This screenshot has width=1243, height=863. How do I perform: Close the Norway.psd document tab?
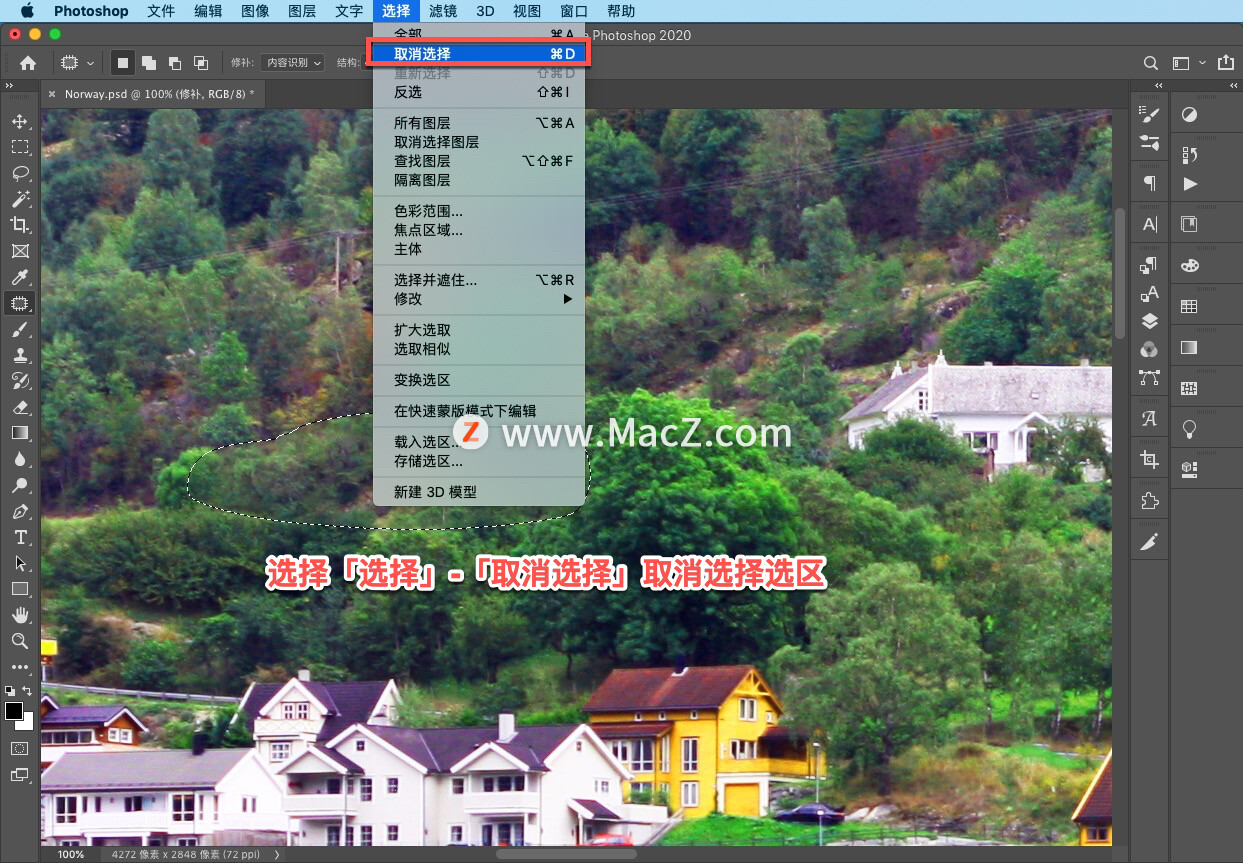pos(52,93)
